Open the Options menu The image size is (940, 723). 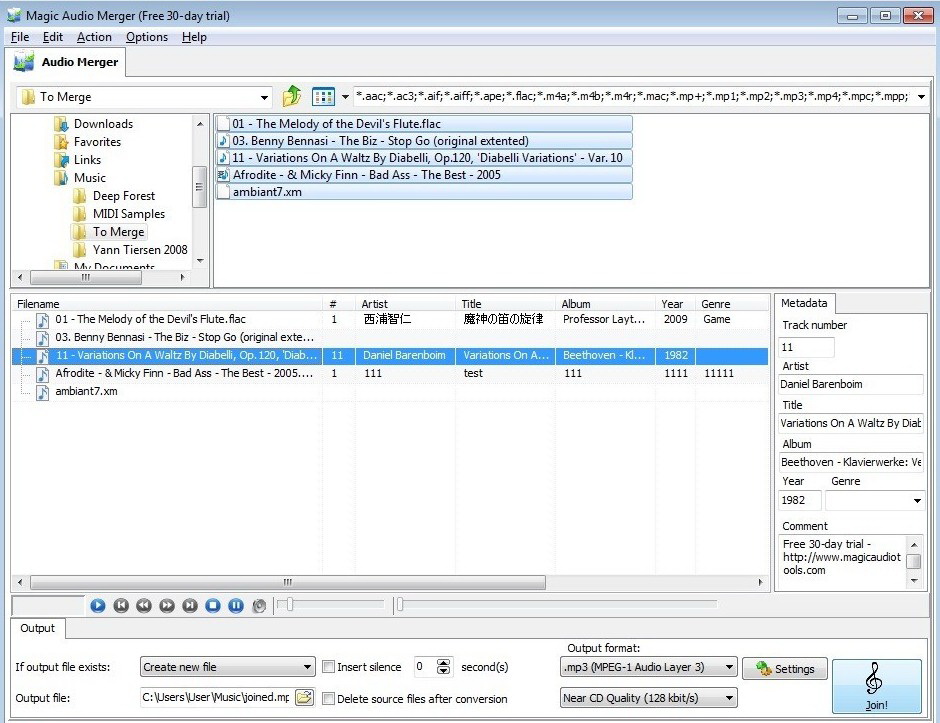pos(147,37)
